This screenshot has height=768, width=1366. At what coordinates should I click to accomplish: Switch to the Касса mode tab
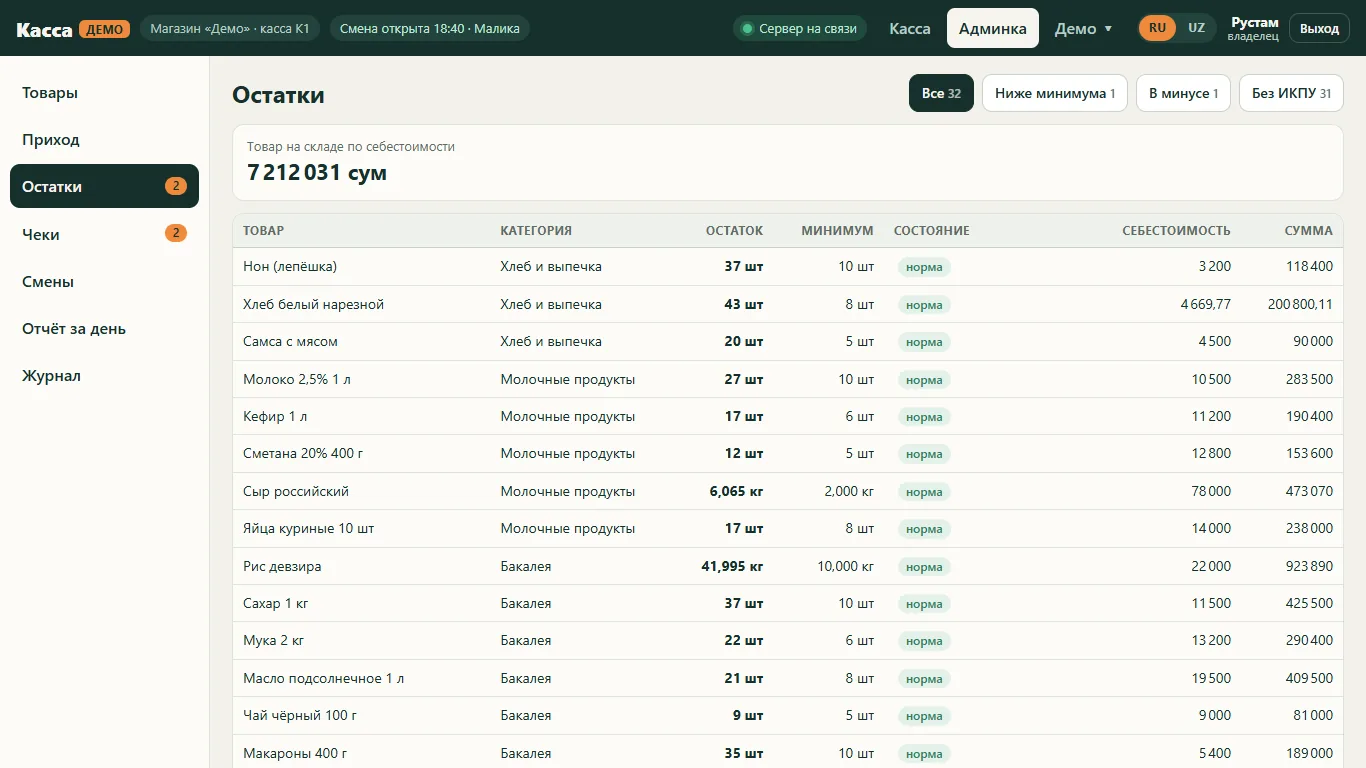pos(910,29)
